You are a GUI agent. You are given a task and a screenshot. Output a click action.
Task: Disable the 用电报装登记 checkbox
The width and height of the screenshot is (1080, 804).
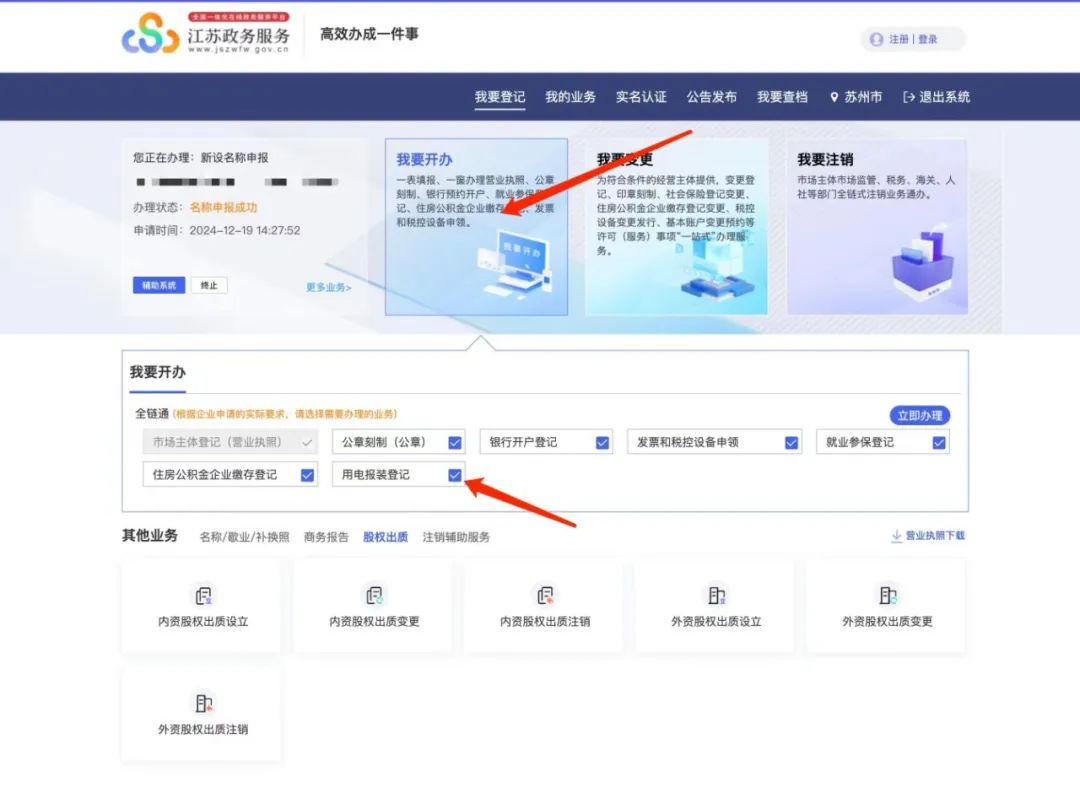tap(455, 475)
